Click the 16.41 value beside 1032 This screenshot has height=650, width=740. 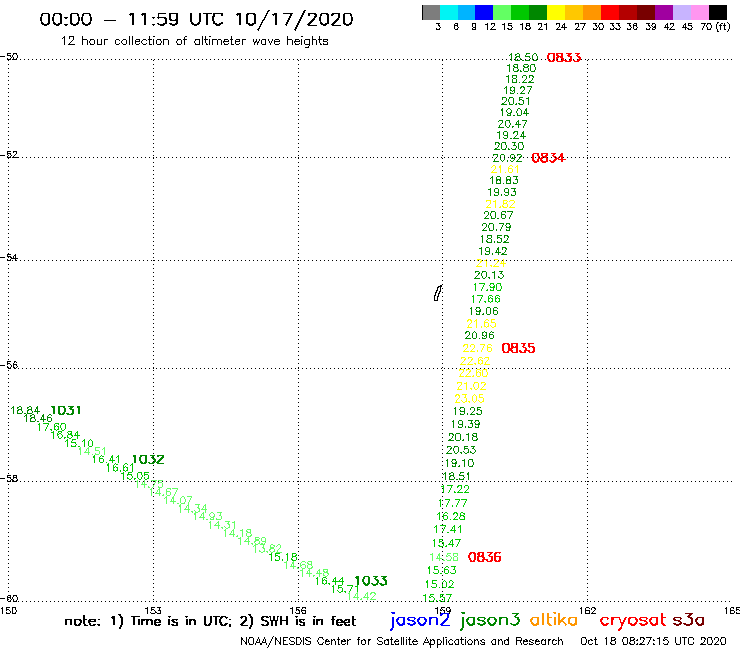[106, 459]
